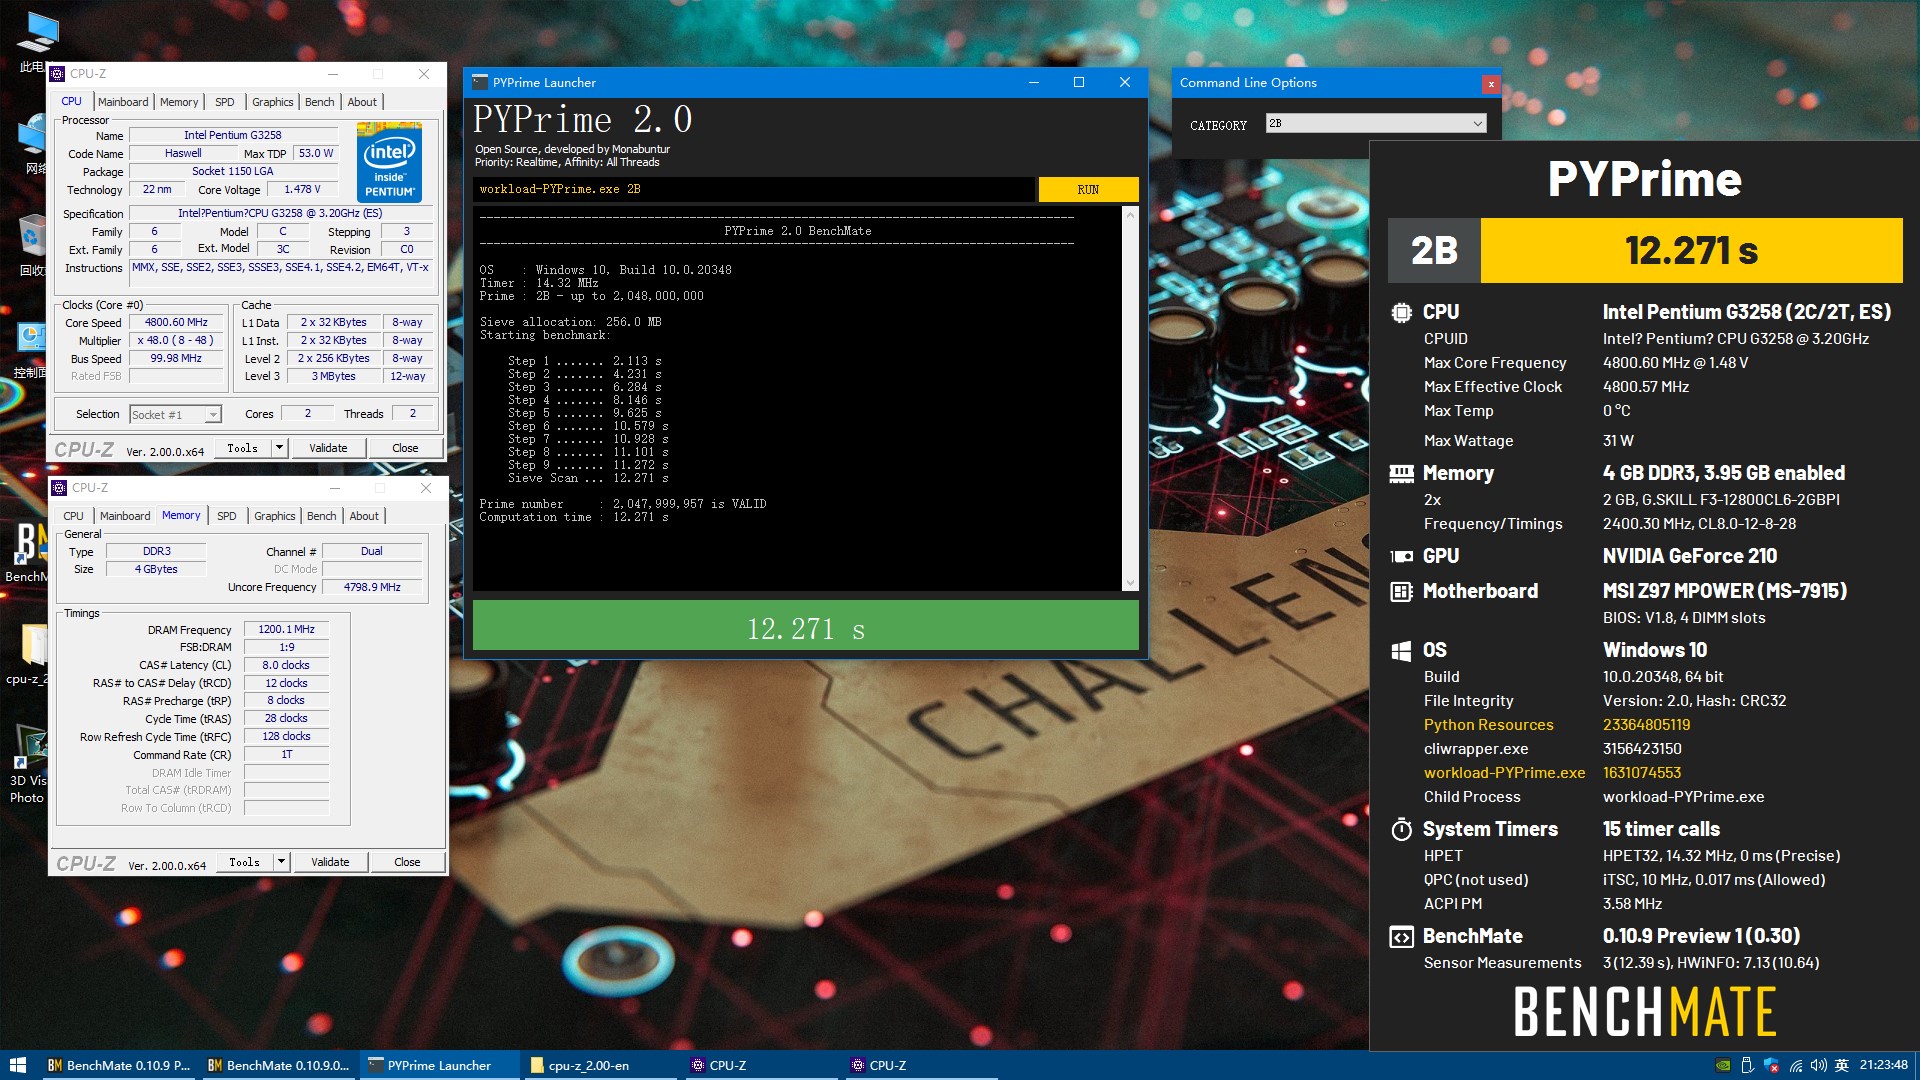Select Bench tab in bottom CPU-Z window
Image resolution: width=1920 pixels, height=1080 pixels.
[322, 516]
